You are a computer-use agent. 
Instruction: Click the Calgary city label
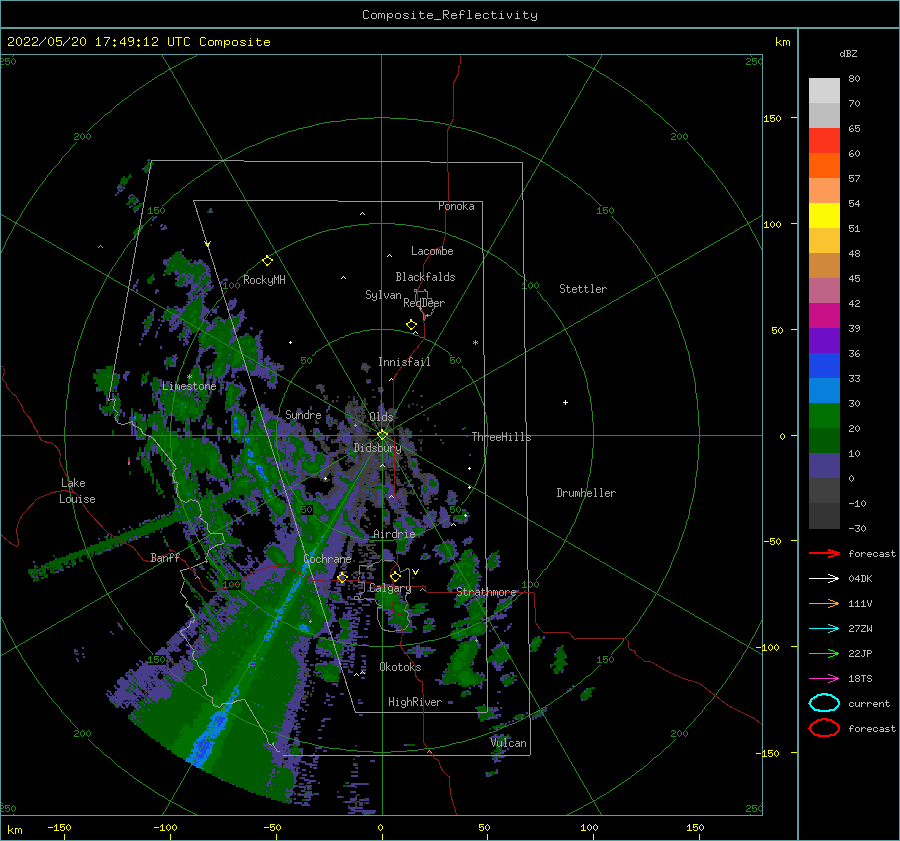point(390,588)
